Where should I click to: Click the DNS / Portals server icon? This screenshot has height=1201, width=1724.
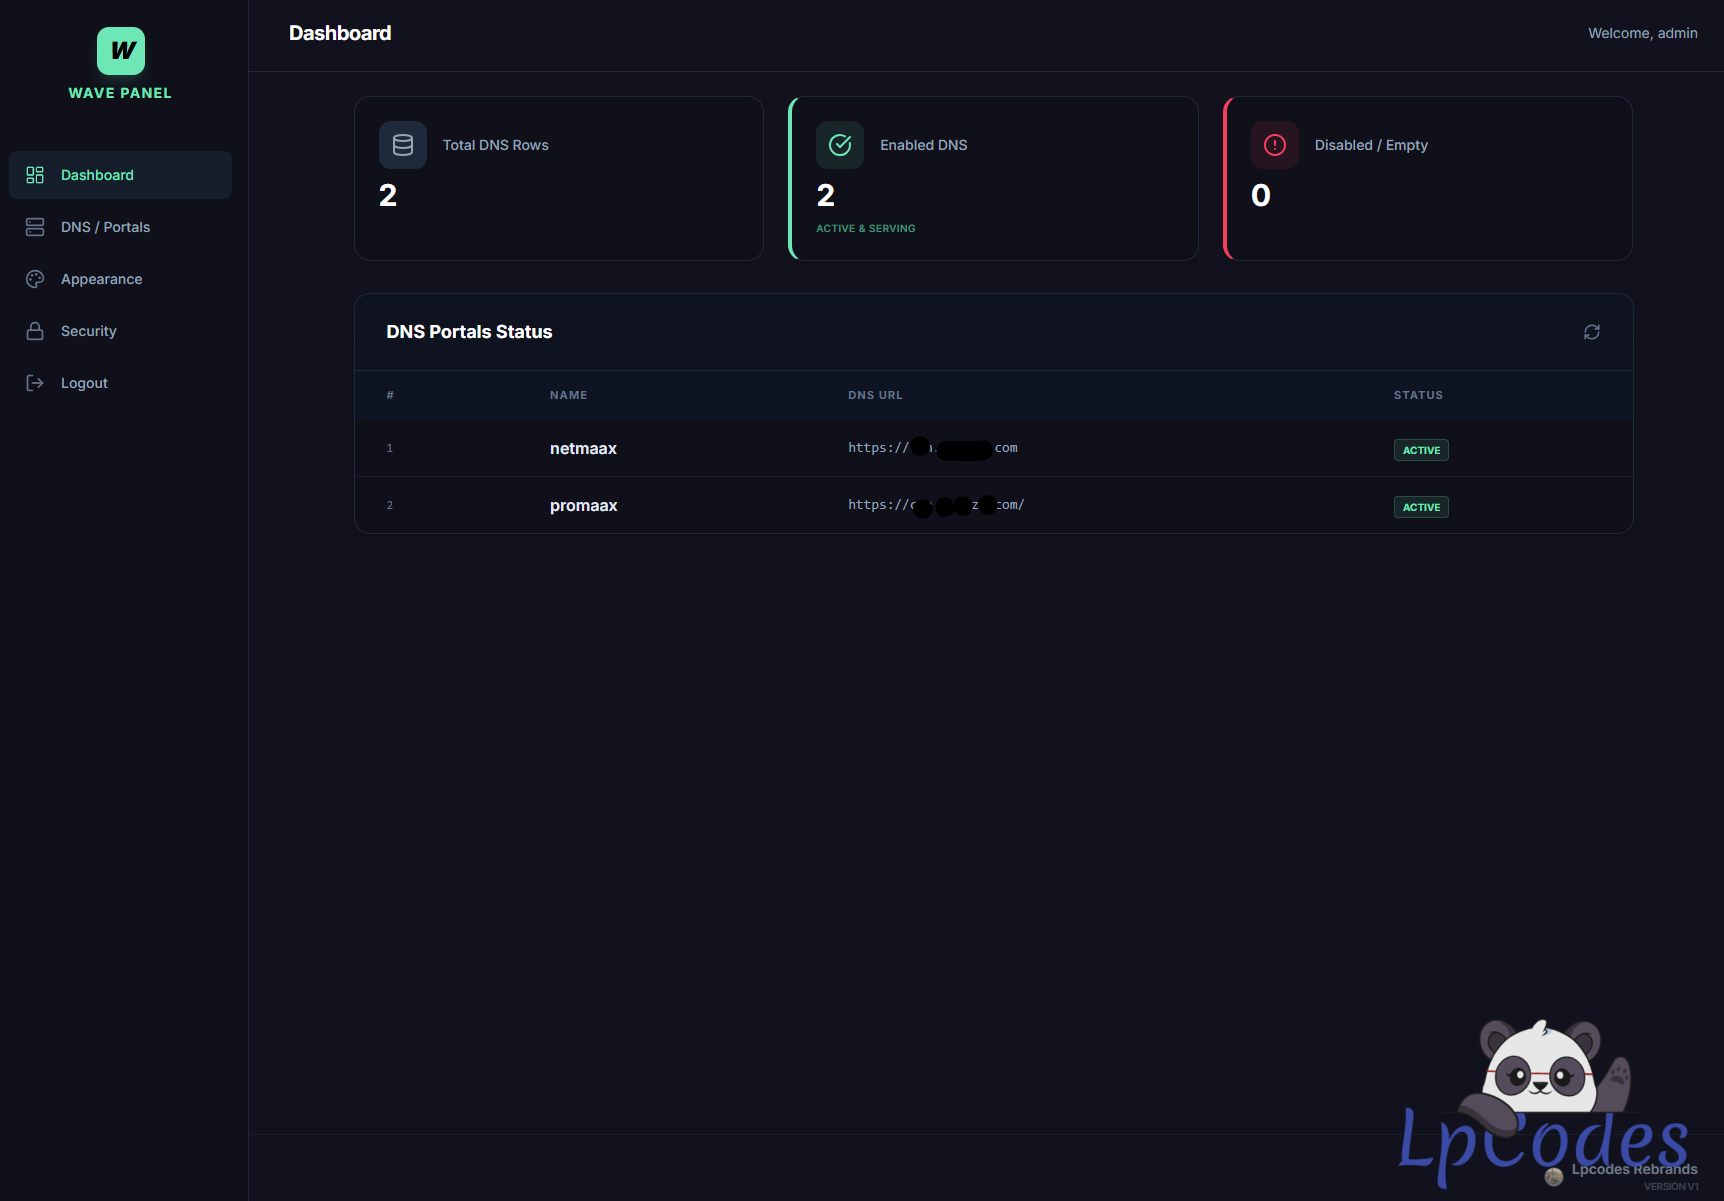[35, 227]
